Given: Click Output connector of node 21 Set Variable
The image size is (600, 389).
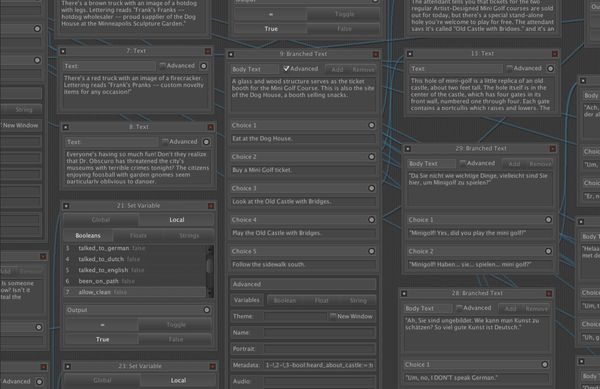Looking at the screenshot, I should (x=207, y=310).
